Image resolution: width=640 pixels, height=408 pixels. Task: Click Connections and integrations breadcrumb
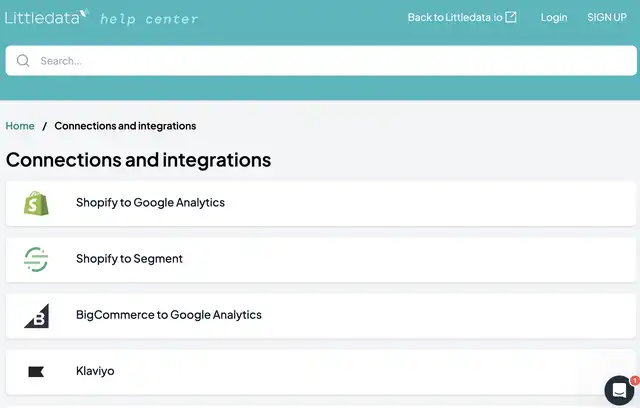125,126
